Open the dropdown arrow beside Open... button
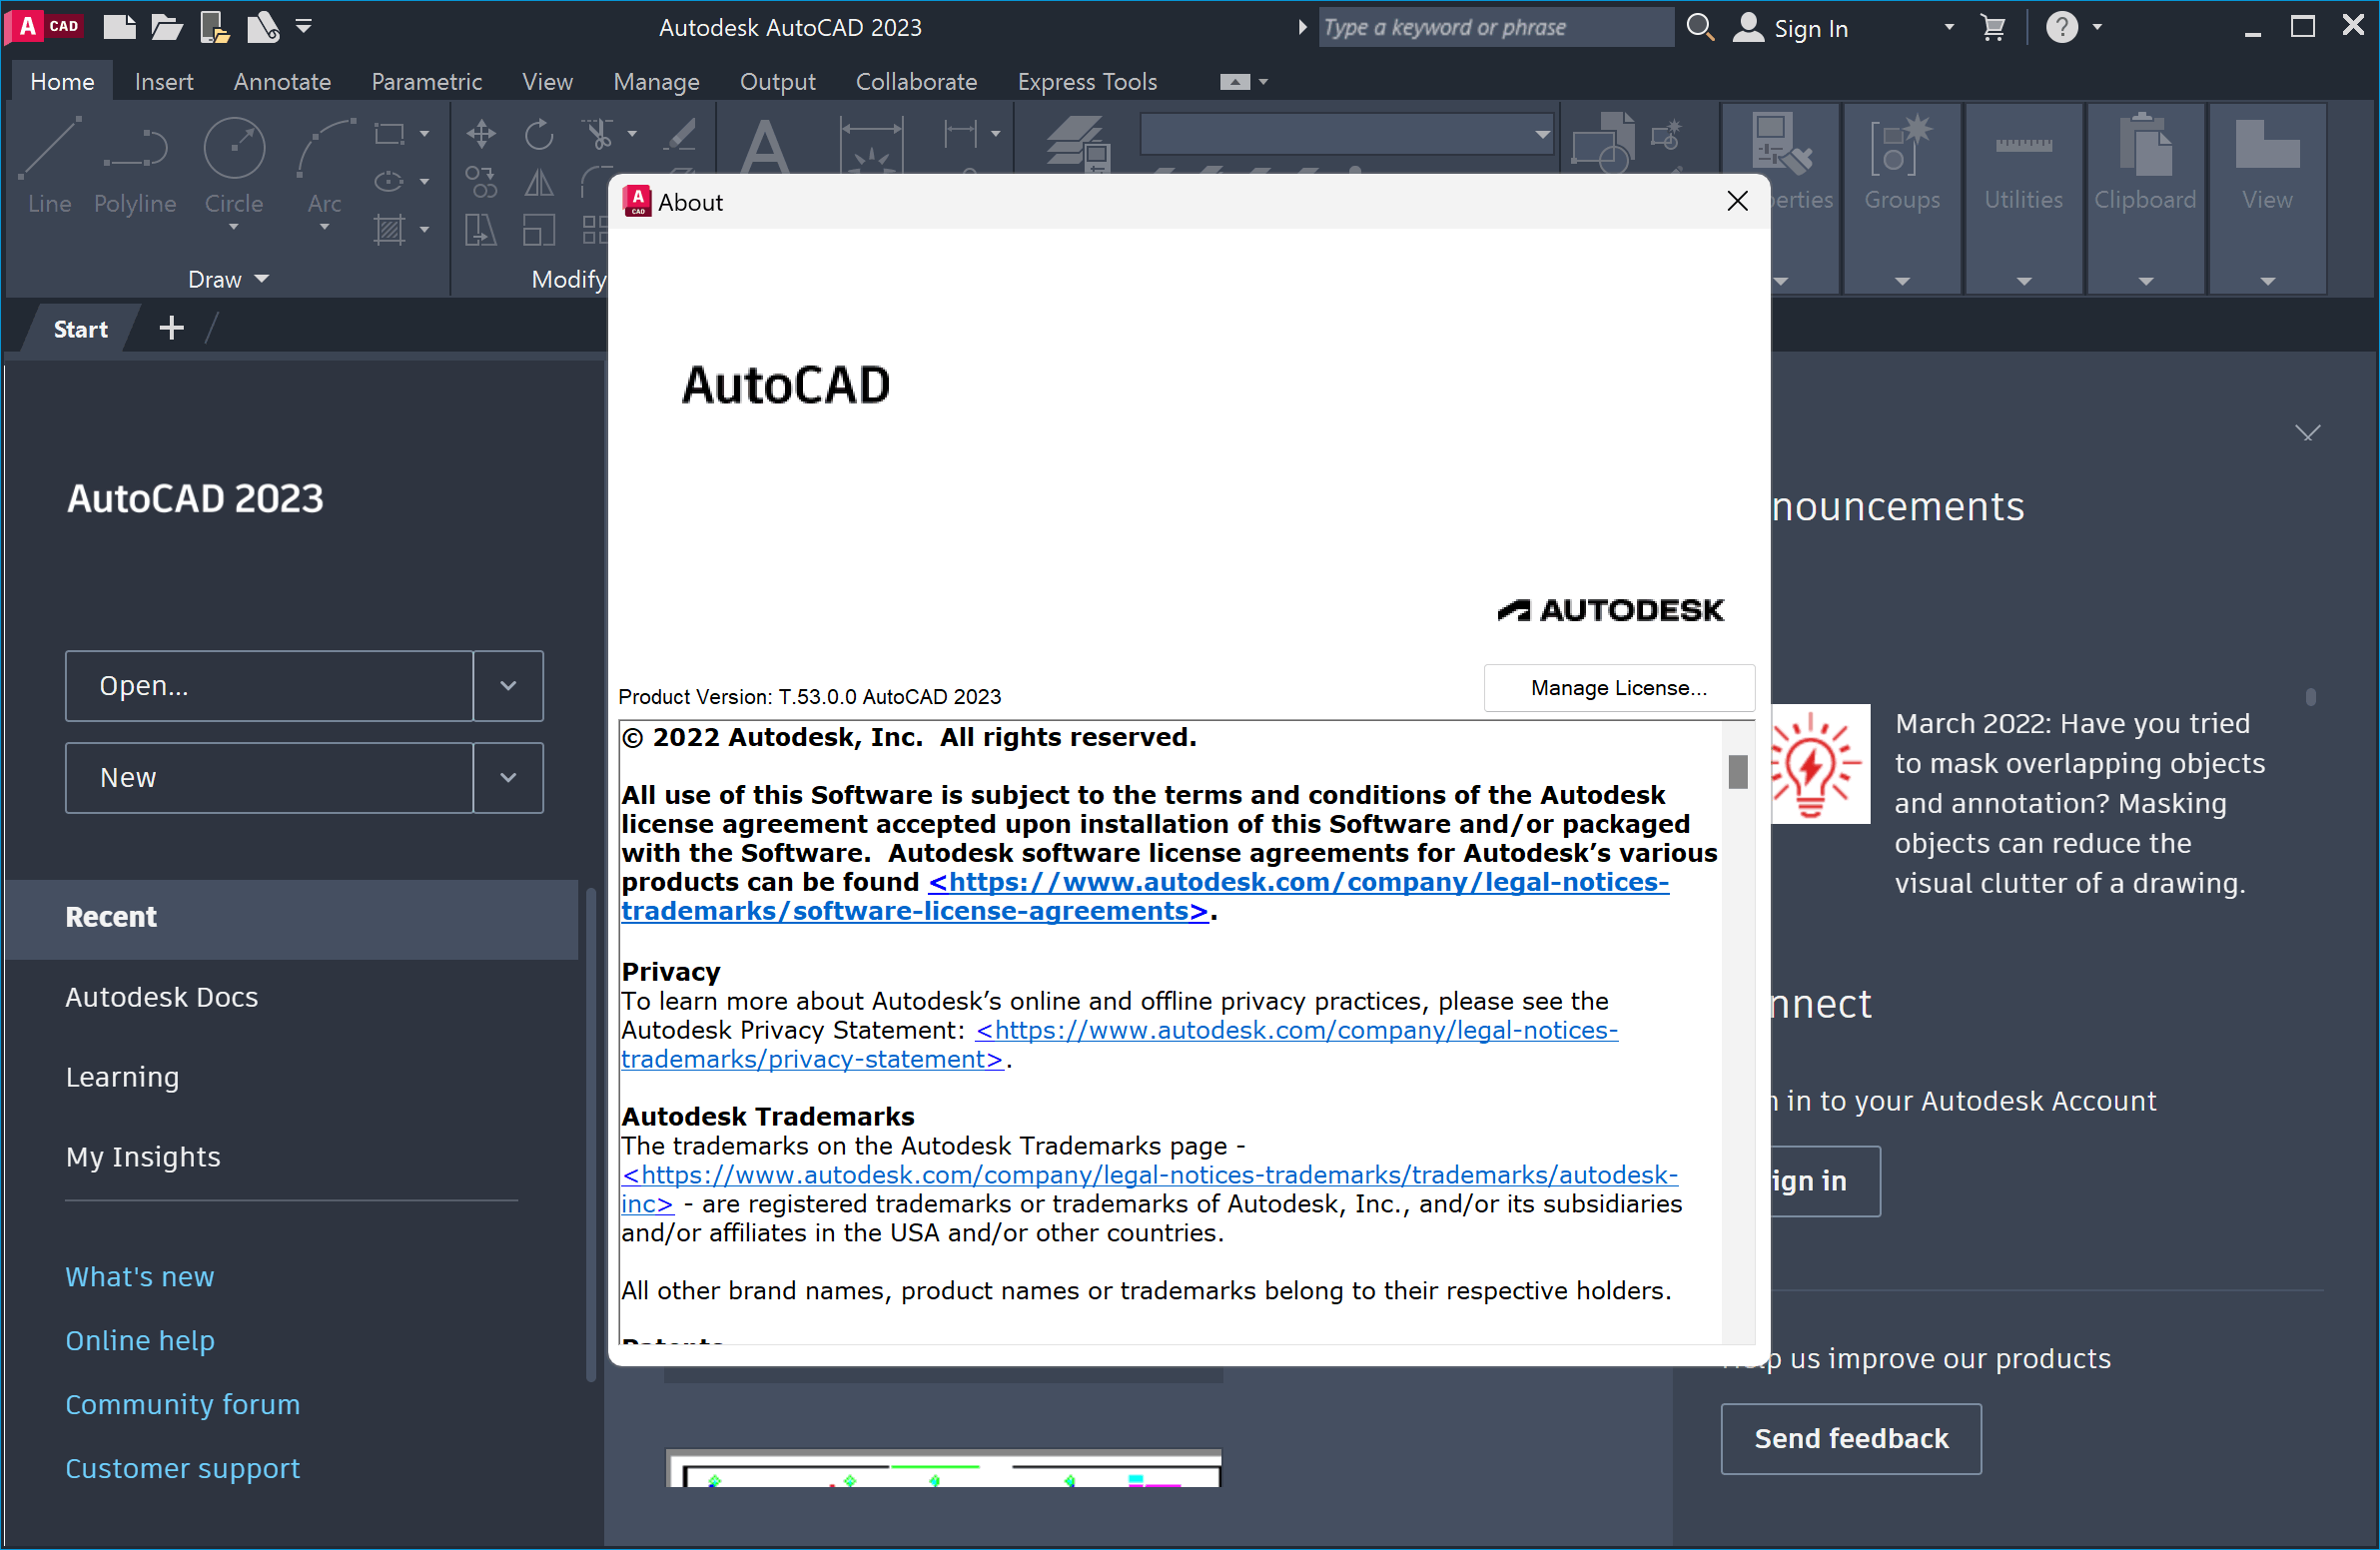The height and width of the screenshot is (1550, 2380). coord(508,686)
